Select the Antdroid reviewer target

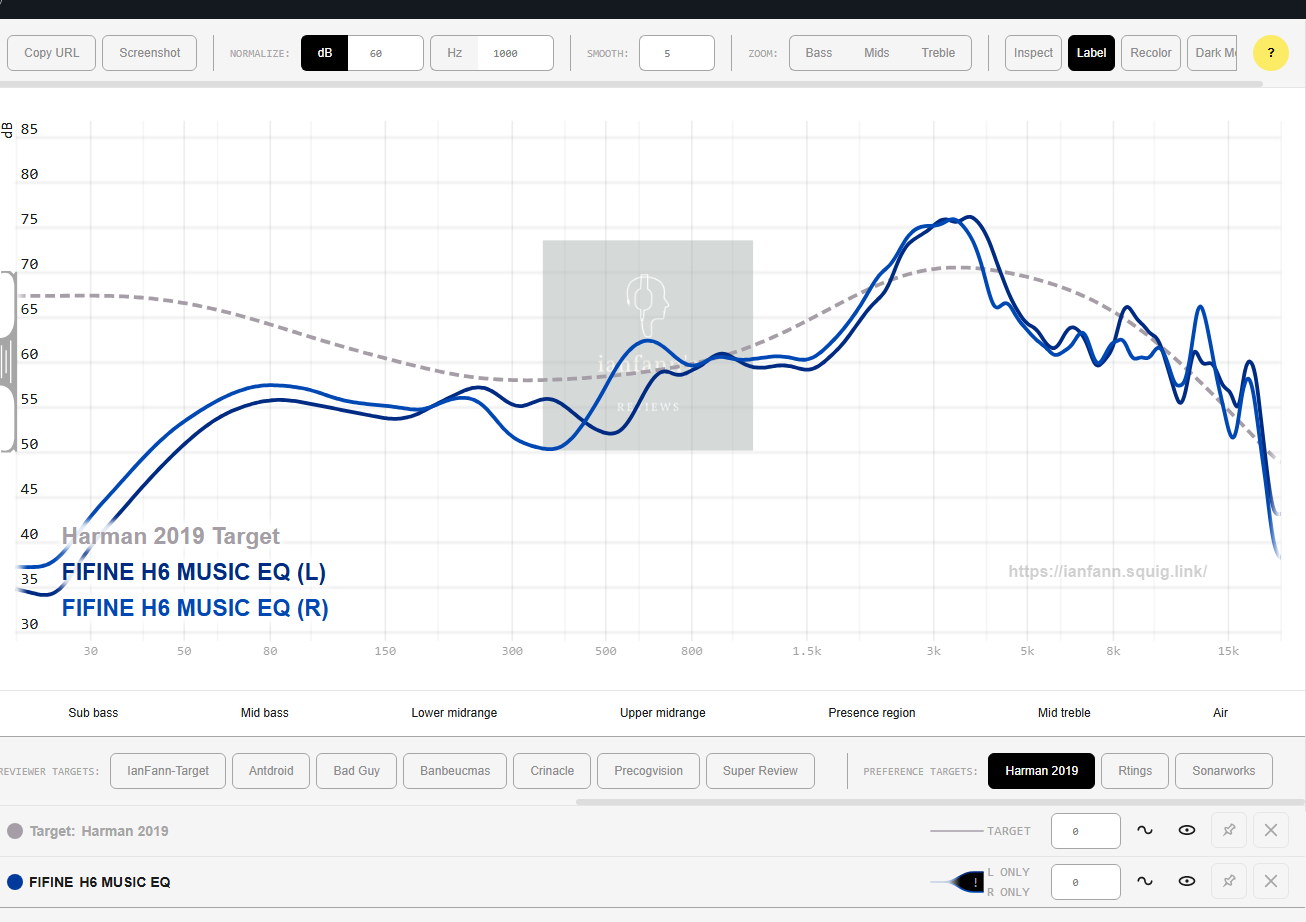tap(271, 771)
